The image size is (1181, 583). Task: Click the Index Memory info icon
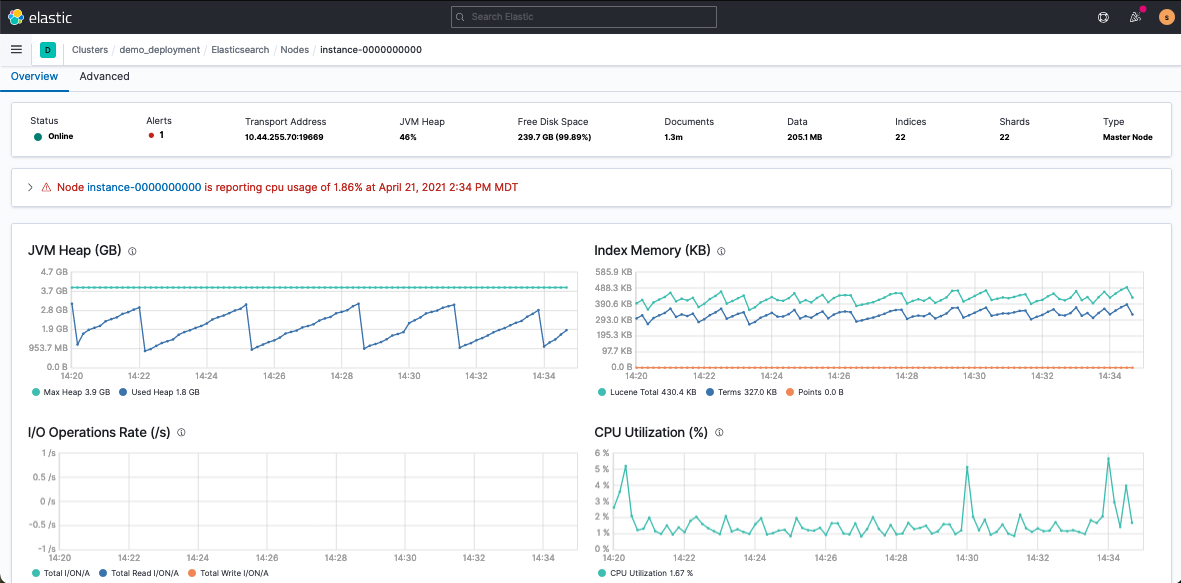(x=721, y=251)
